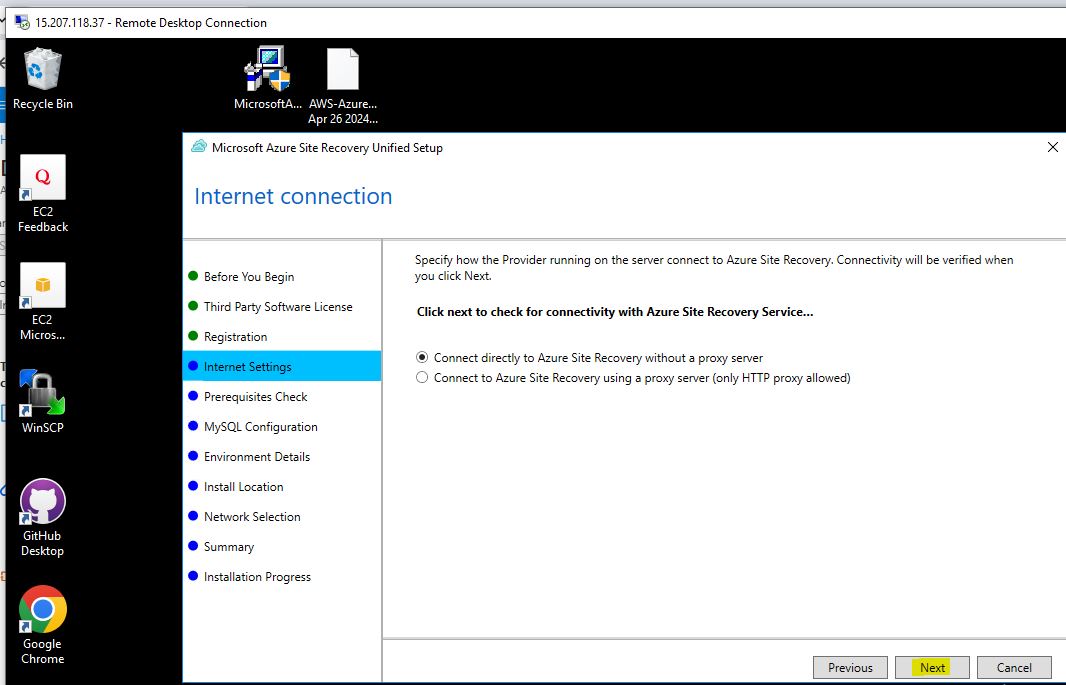Select the MySQL Configuration step
The width and height of the screenshot is (1066, 685).
(x=260, y=427)
